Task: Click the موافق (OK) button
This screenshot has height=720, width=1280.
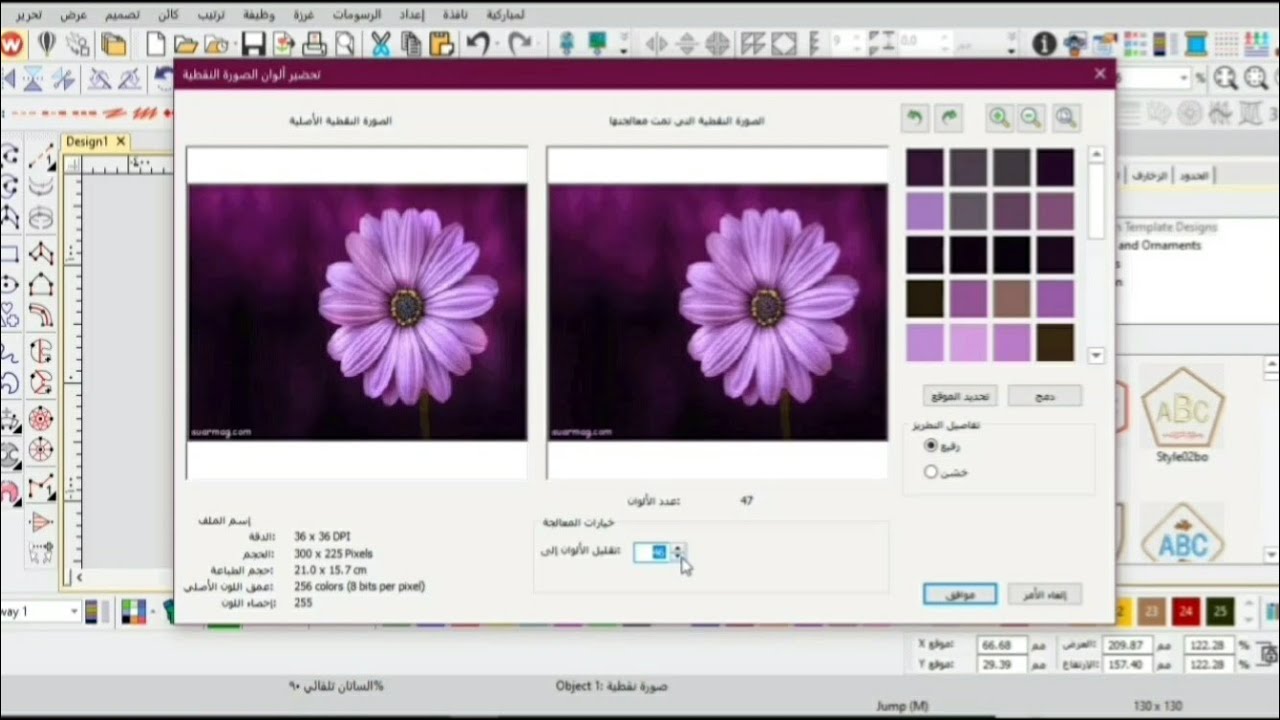Action: point(959,595)
